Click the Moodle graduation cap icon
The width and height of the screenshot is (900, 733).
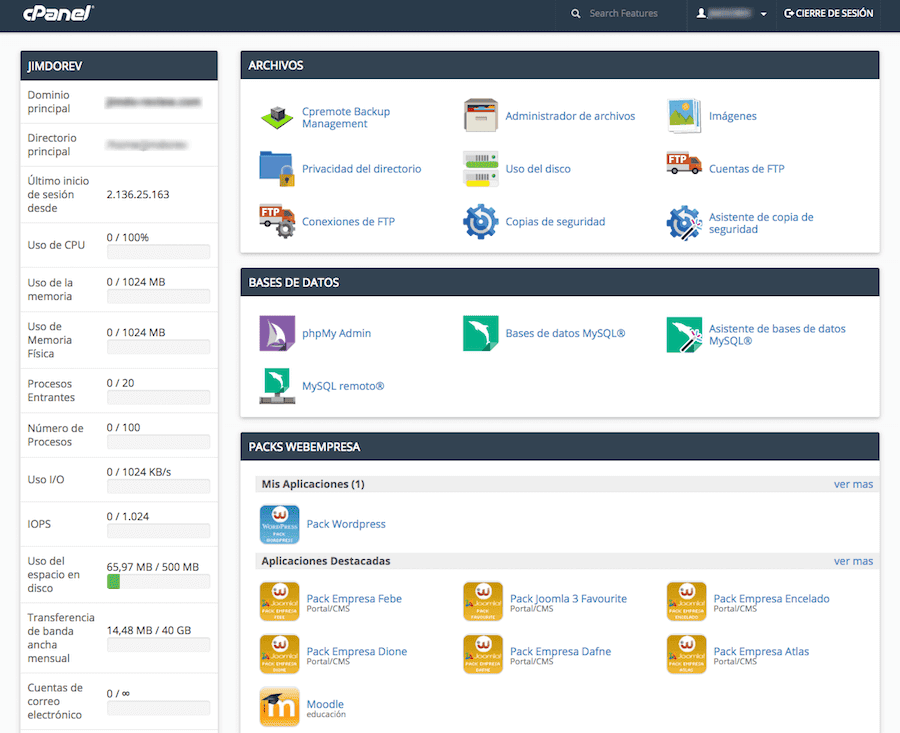point(279,707)
